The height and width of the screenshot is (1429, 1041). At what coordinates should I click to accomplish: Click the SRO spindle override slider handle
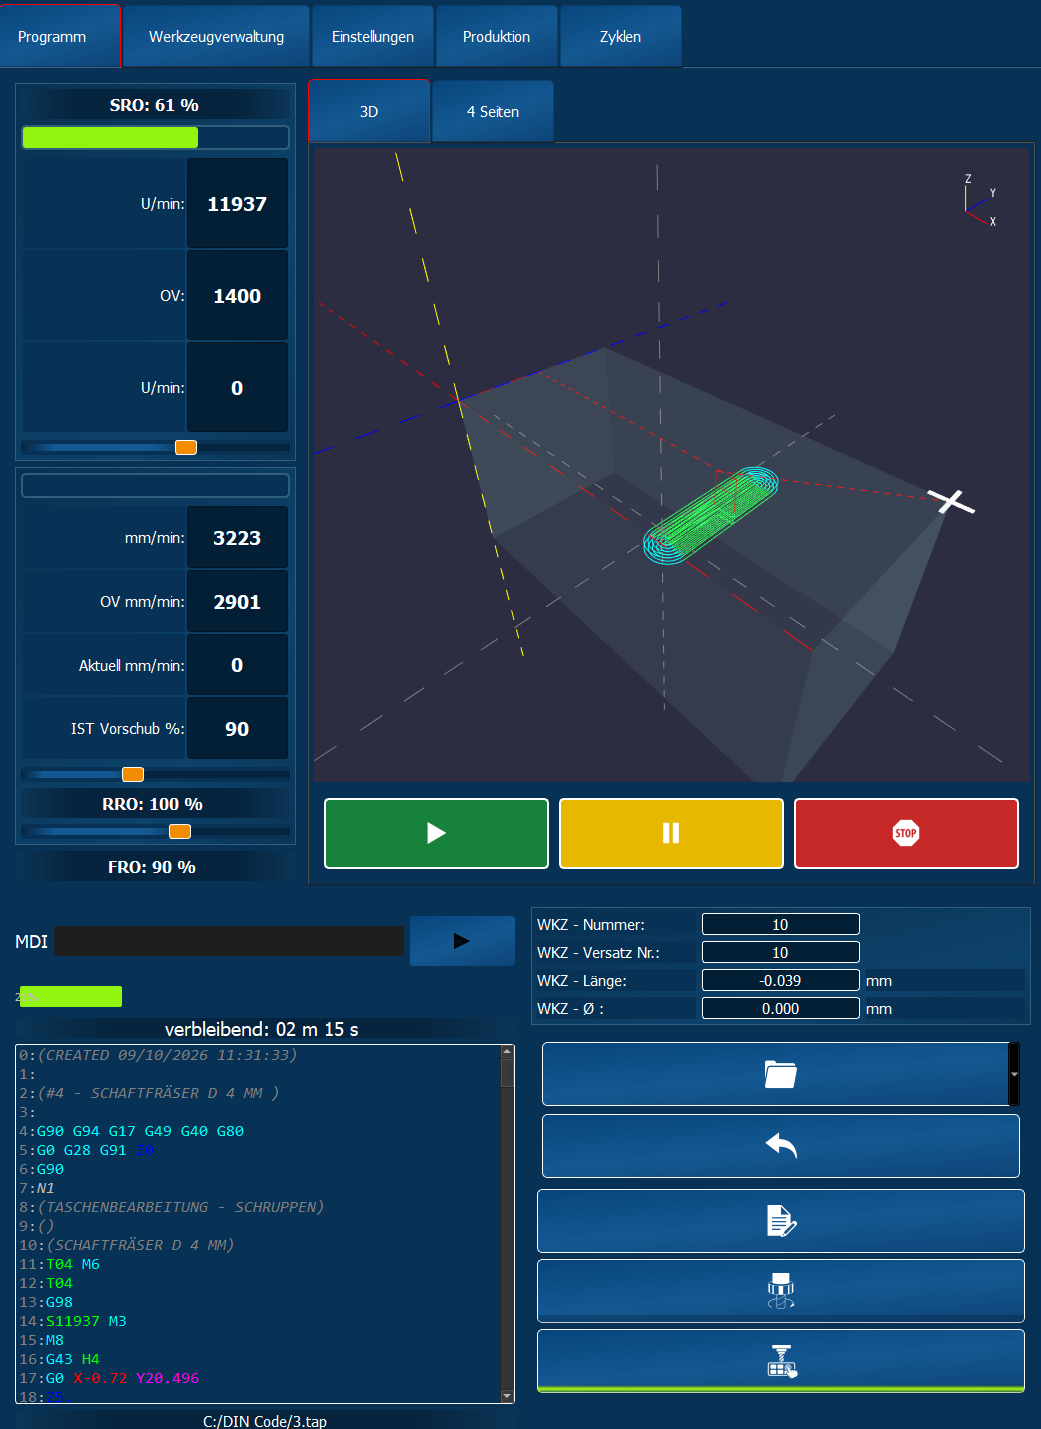click(186, 447)
